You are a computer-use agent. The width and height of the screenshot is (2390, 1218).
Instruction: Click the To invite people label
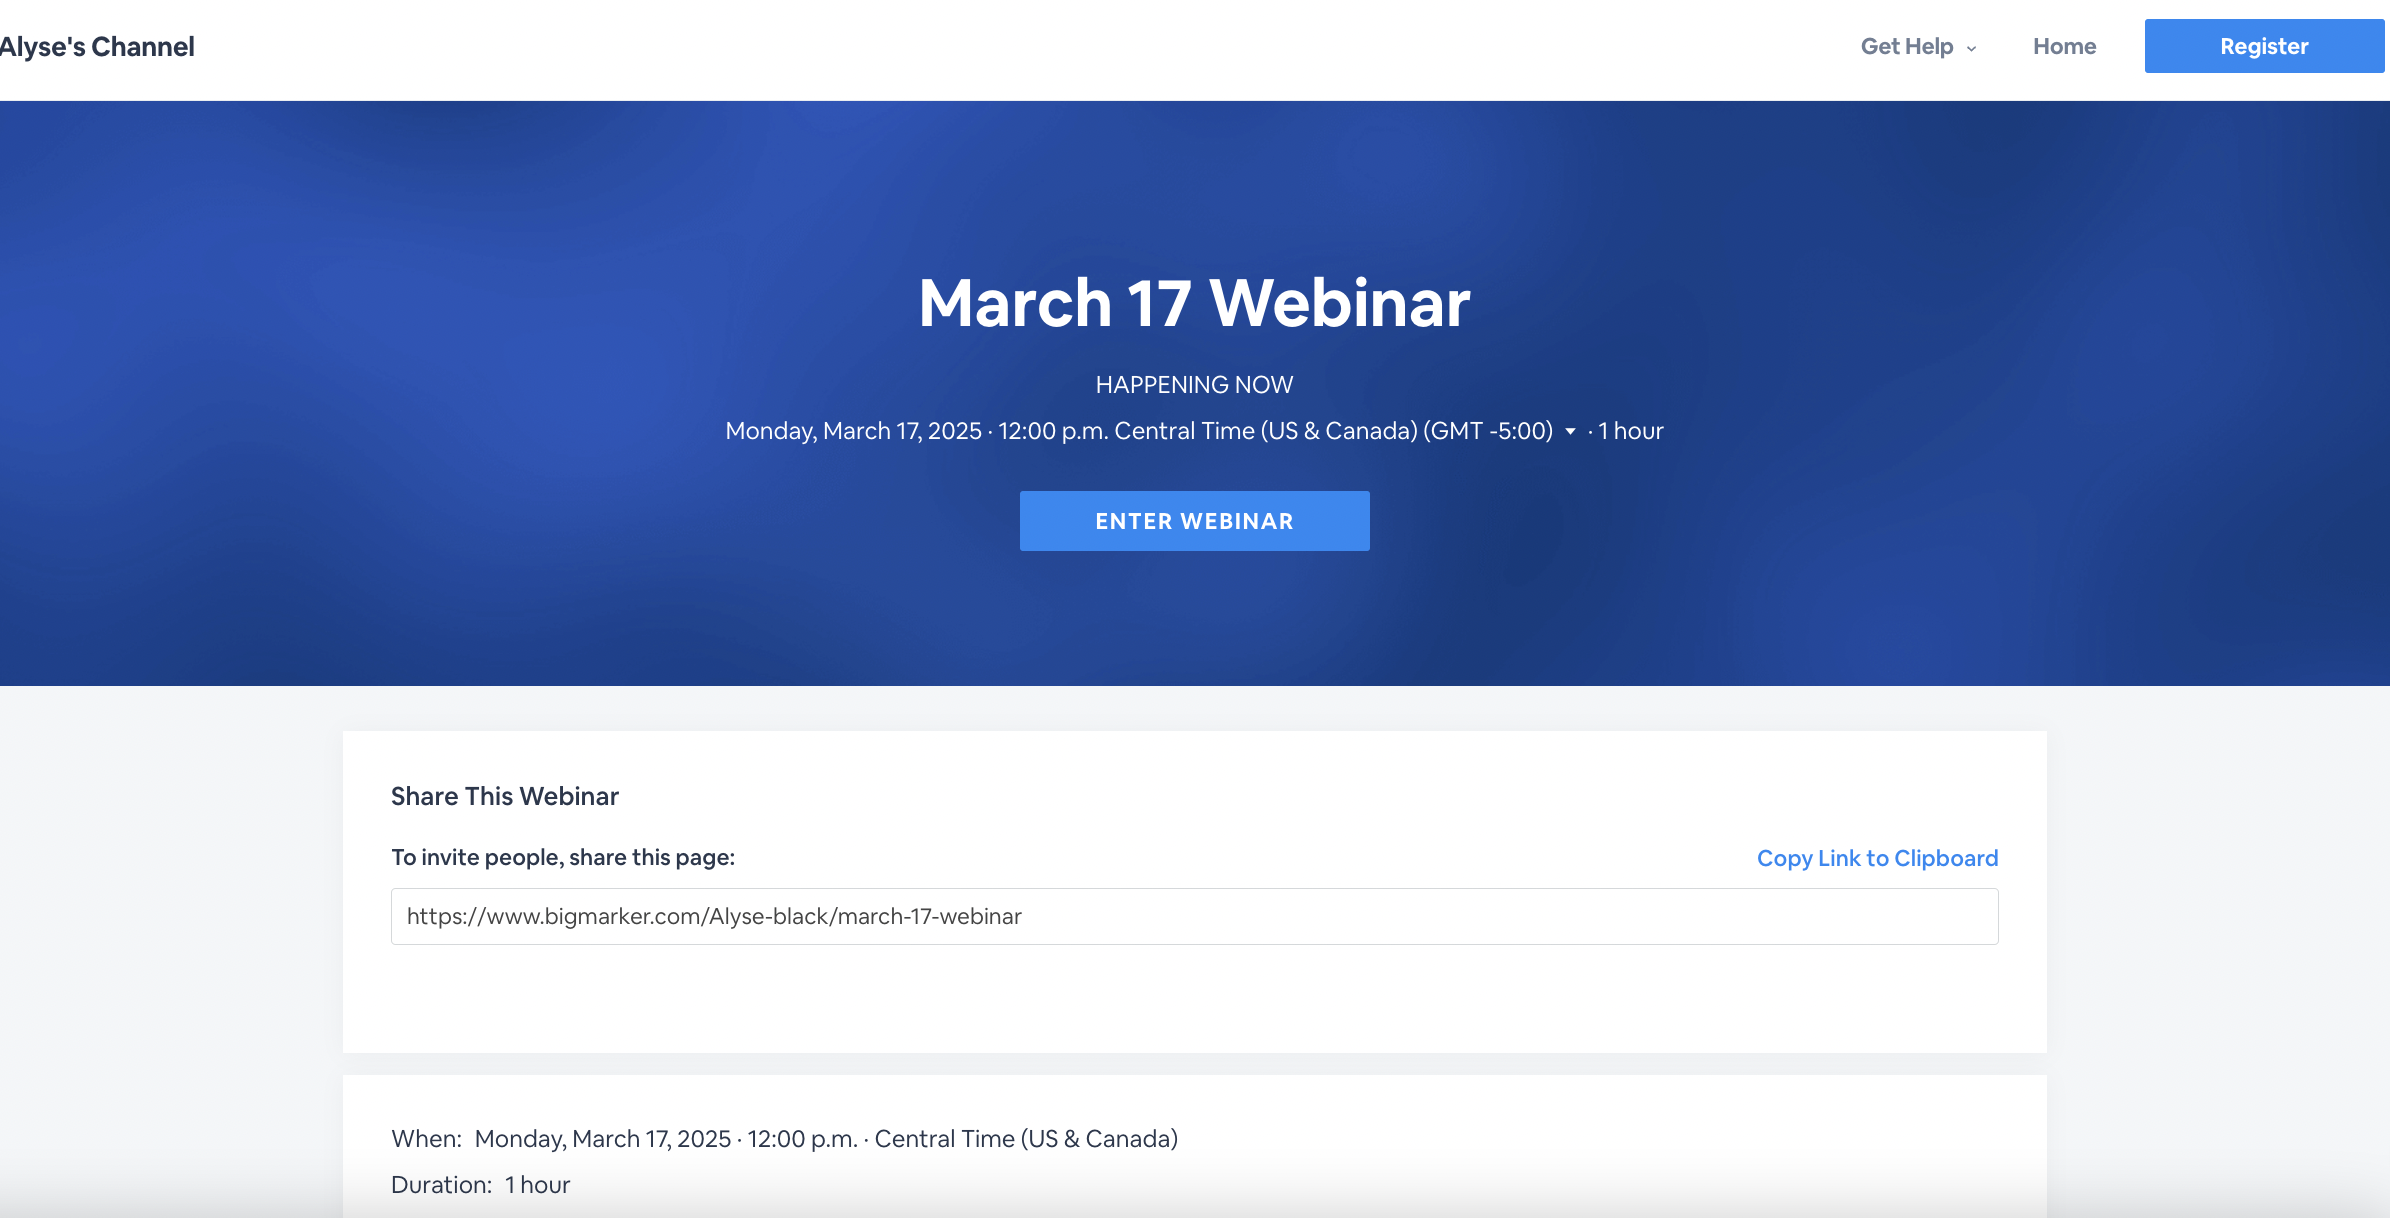563,857
